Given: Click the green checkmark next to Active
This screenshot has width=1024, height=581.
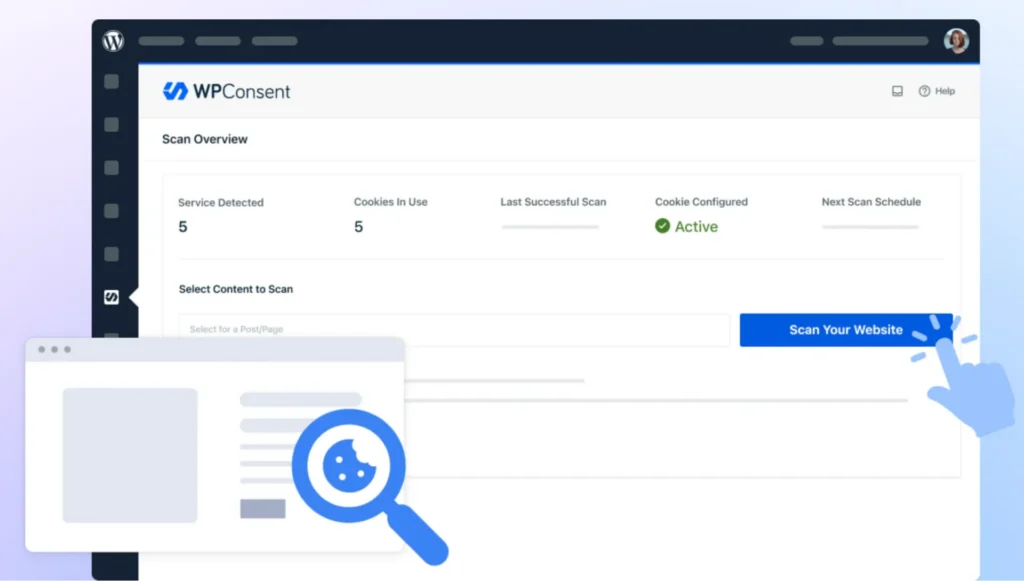Looking at the screenshot, I should (662, 226).
